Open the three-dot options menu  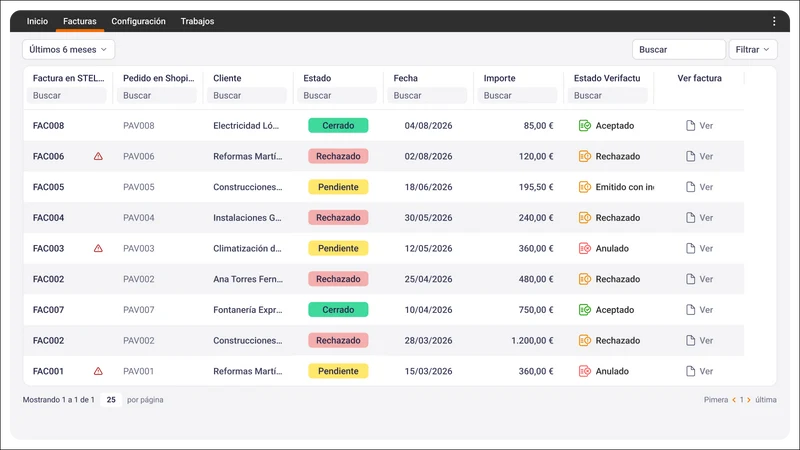tap(774, 21)
